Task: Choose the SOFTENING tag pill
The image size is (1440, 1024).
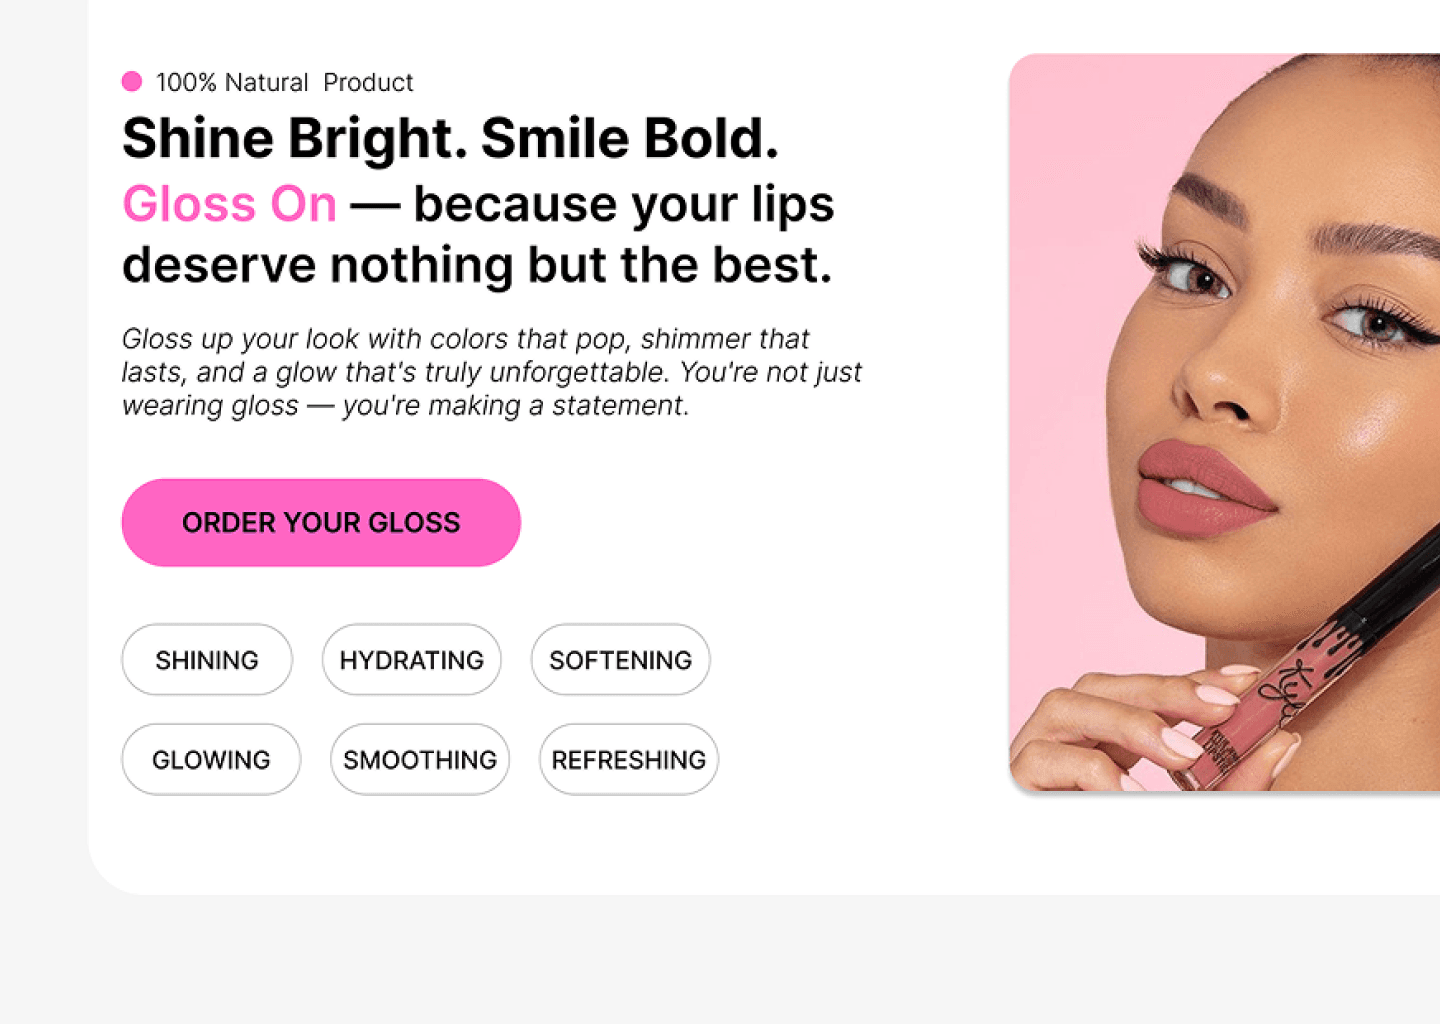Action: [x=620, y=660]
